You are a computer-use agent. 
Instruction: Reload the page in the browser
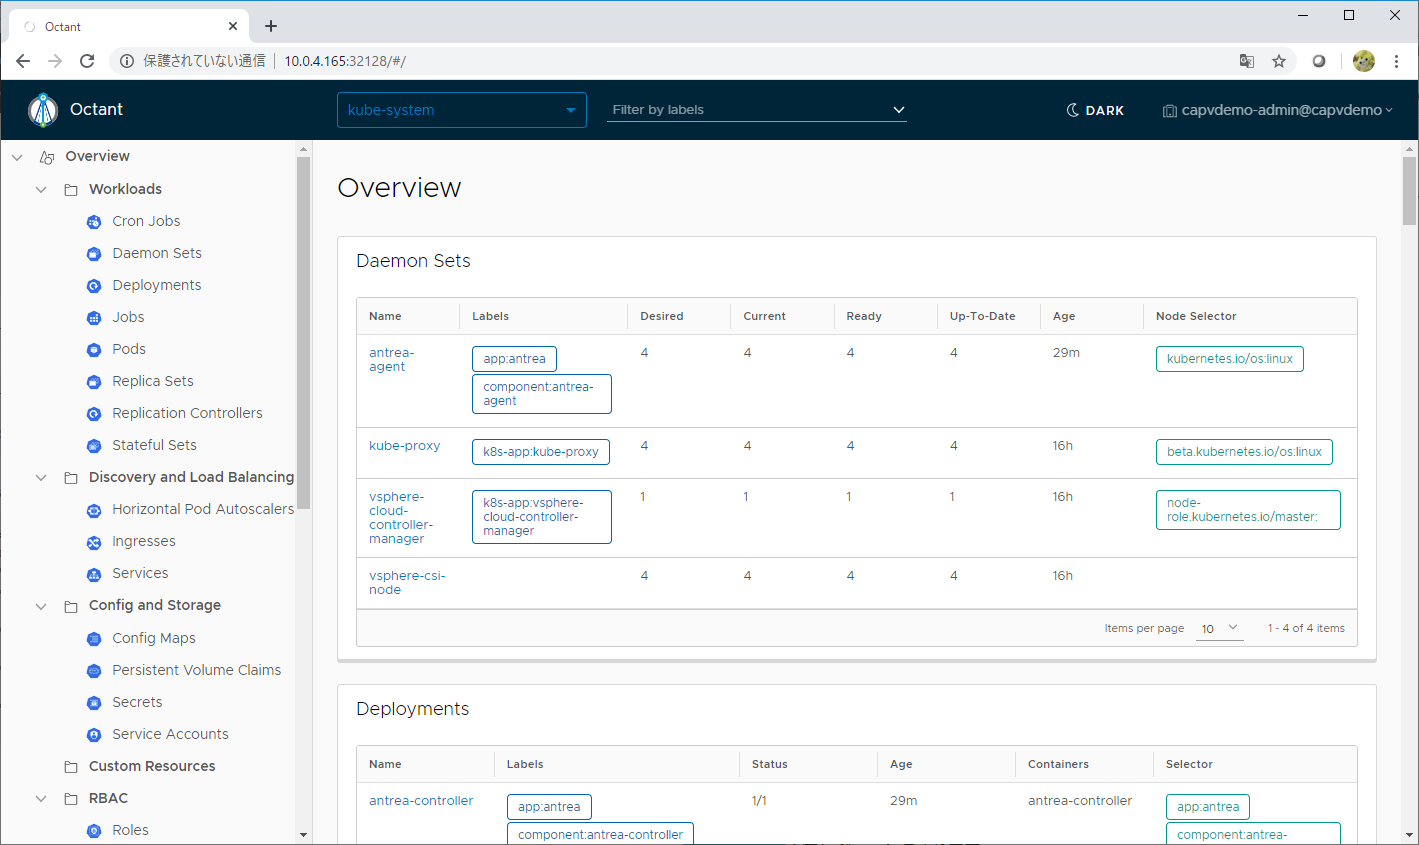(87, 61)
